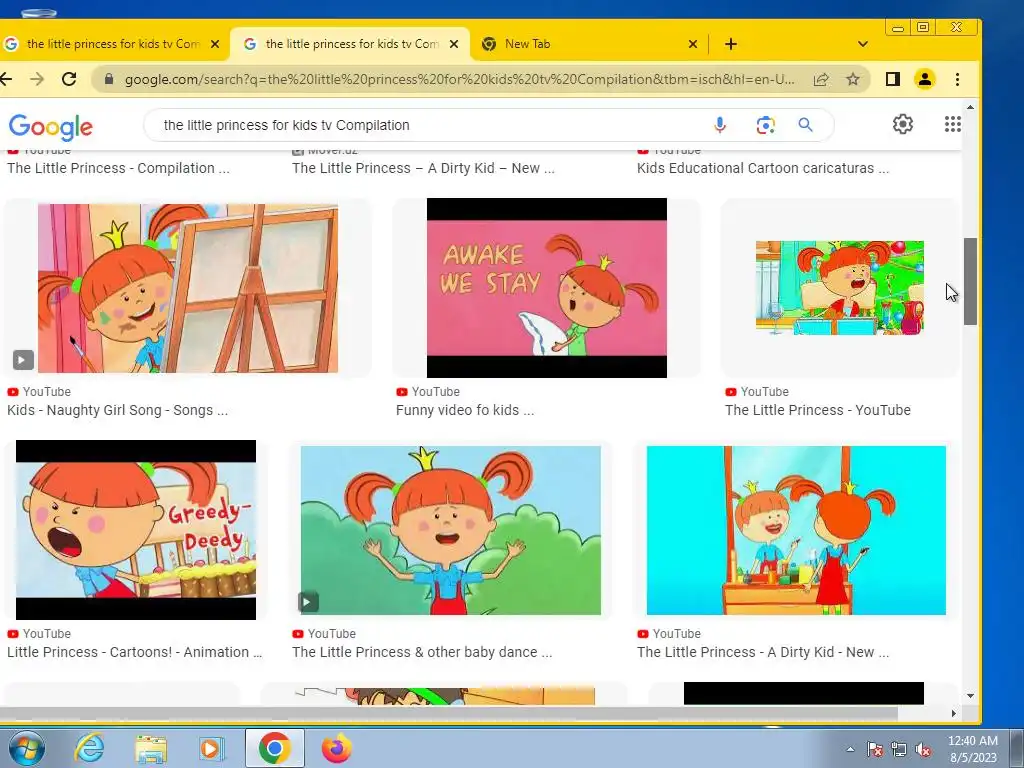
Task: Open 'The Little Princess - A Dirty Kid - New' bottom link
Action: (x=763, y=652)
